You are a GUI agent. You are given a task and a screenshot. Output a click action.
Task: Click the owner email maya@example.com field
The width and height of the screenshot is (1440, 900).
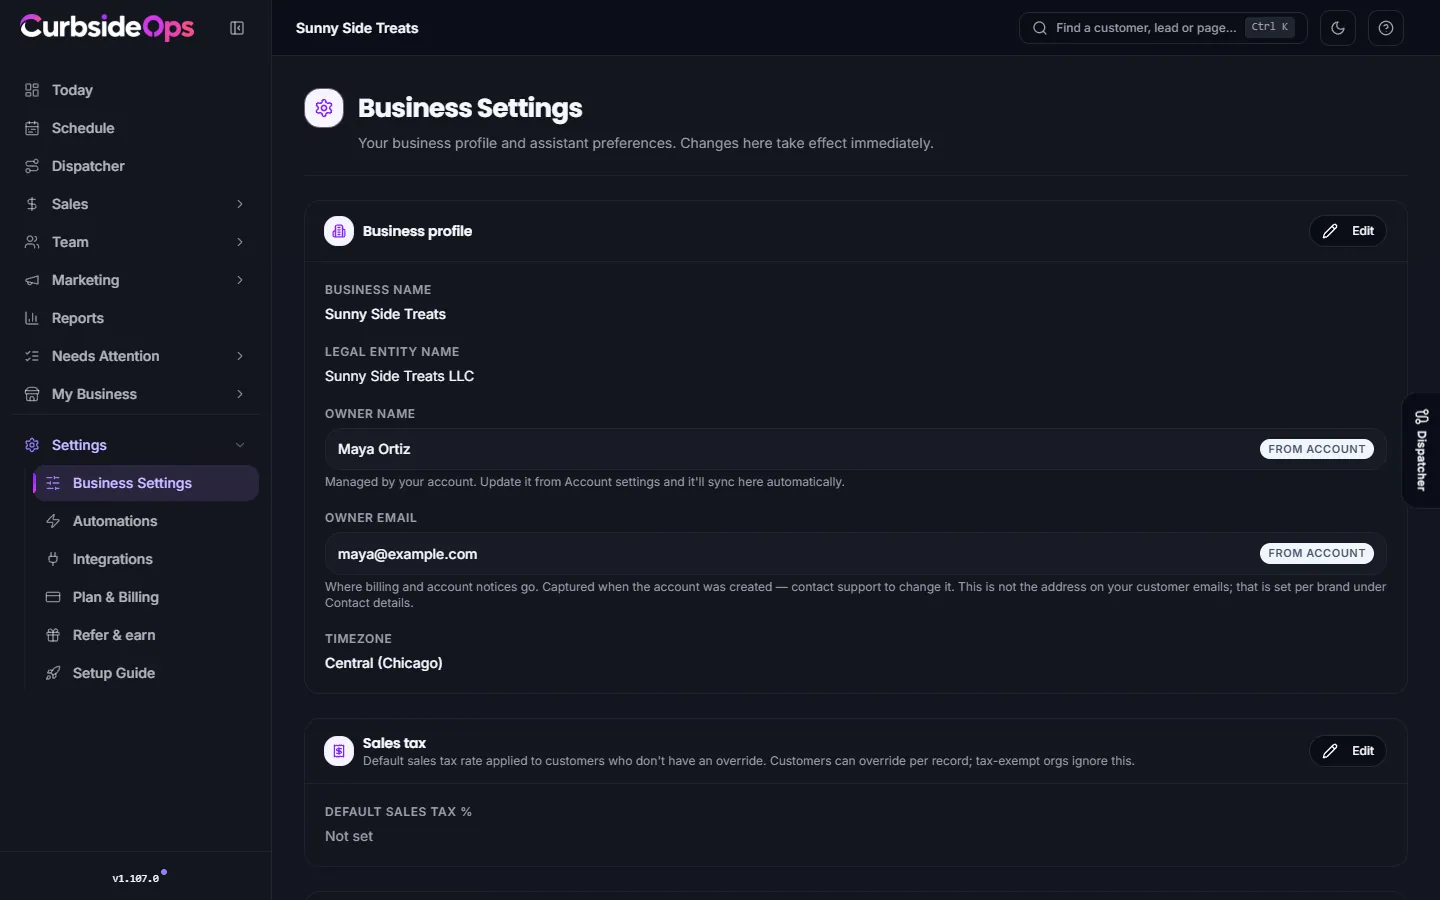click(856, 554)
